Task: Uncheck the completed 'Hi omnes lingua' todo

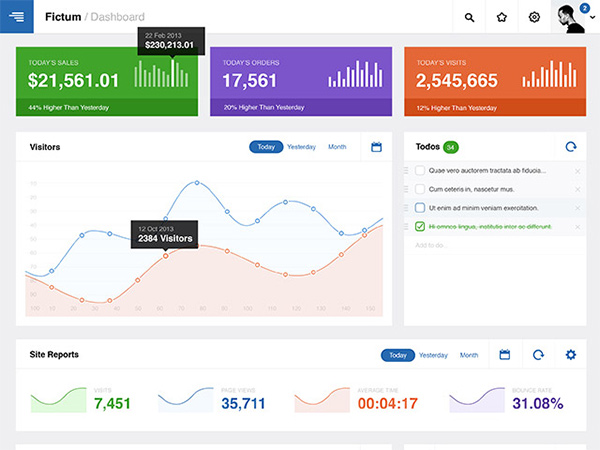Action: click(420, 227)
